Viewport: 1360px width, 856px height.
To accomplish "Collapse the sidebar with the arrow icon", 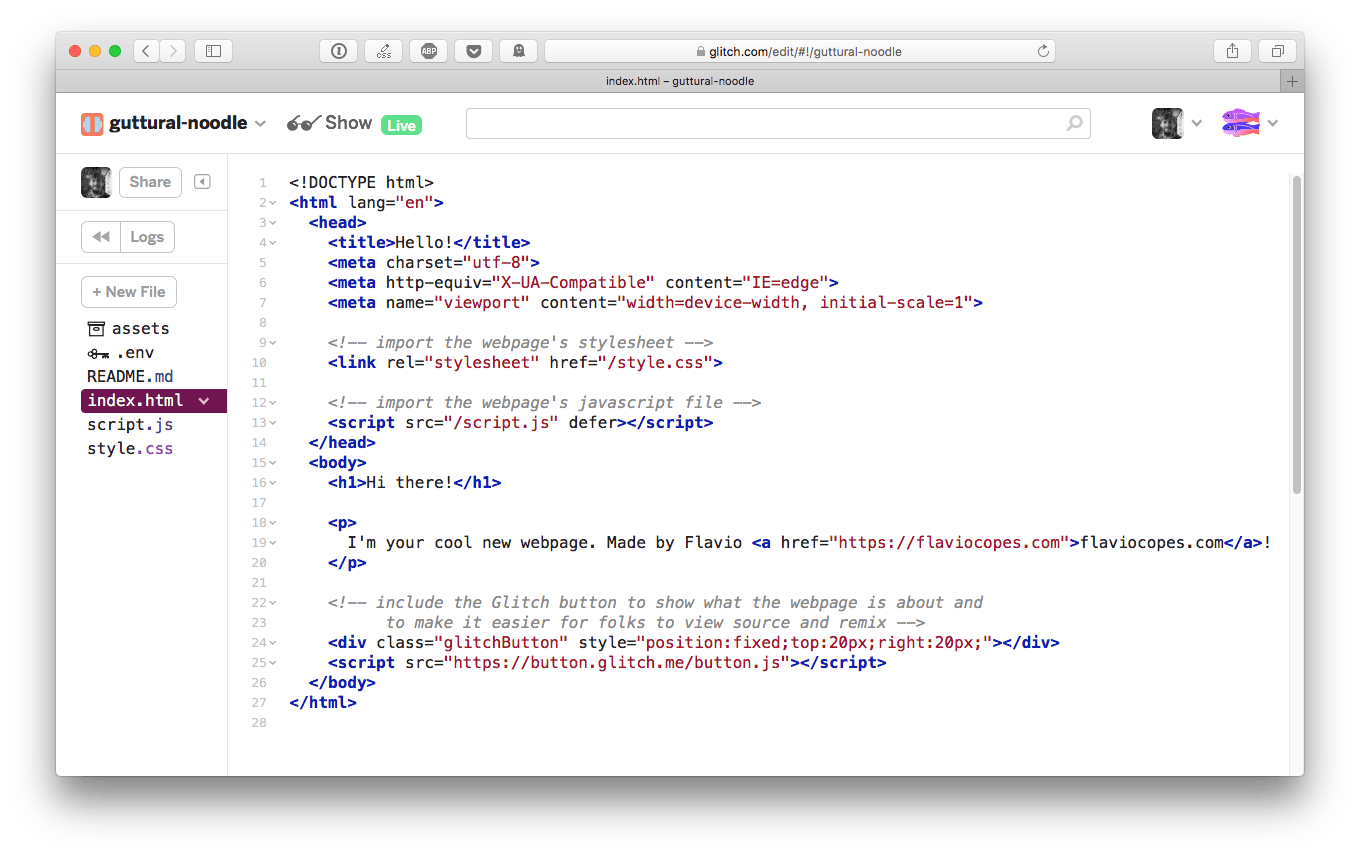I will tap(202, 182).
